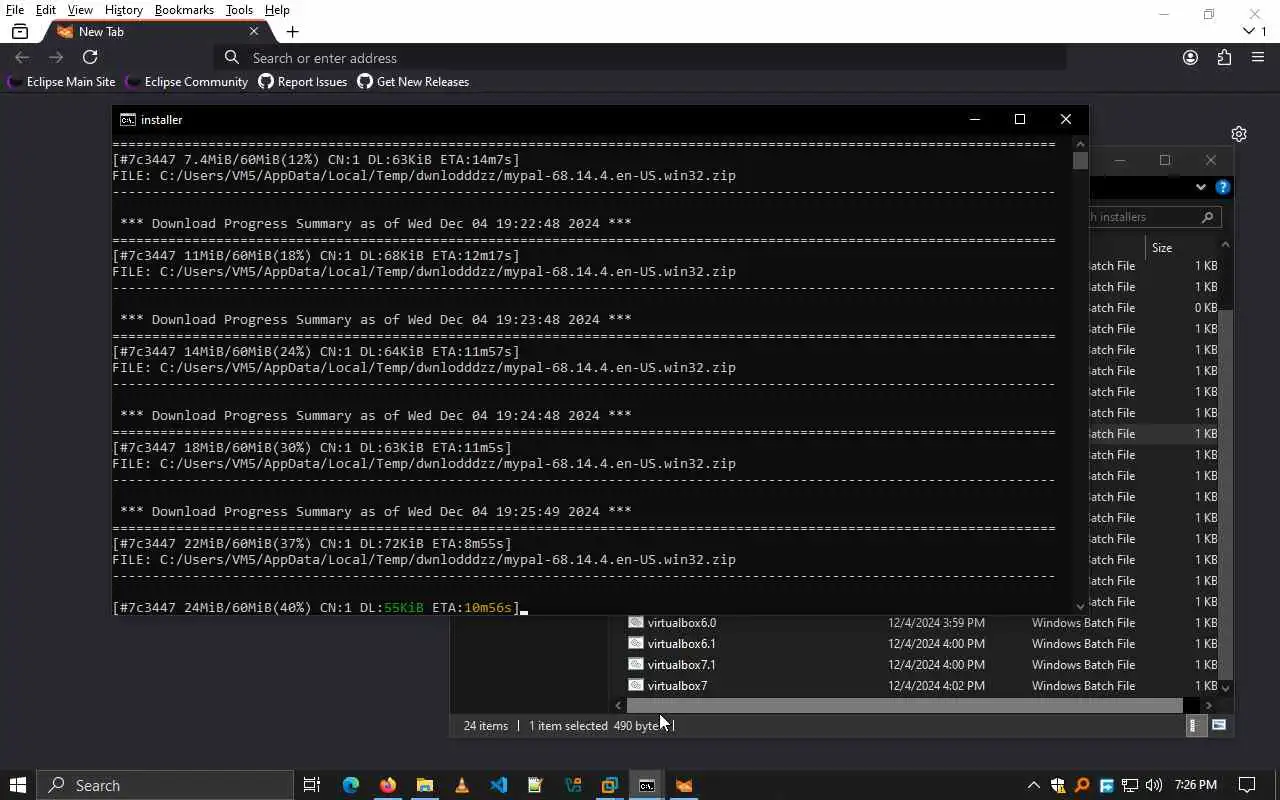Close the New Tab browser tab
This screenshot has height=800, width=1280.
pos(254,31)
